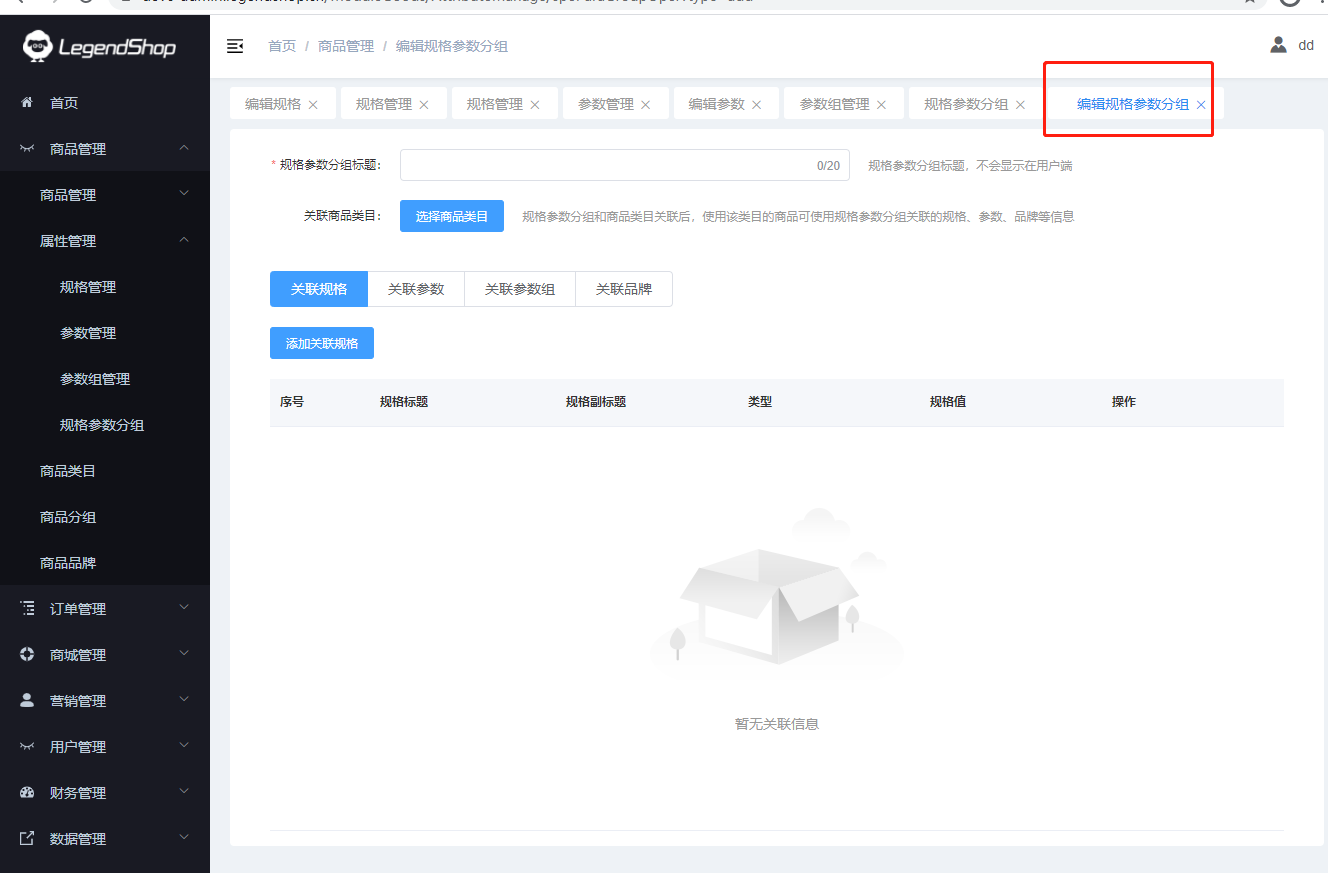
Task: Switch to the 关联参数 tab
Action: pyautogui.click(x=416, y=289)
